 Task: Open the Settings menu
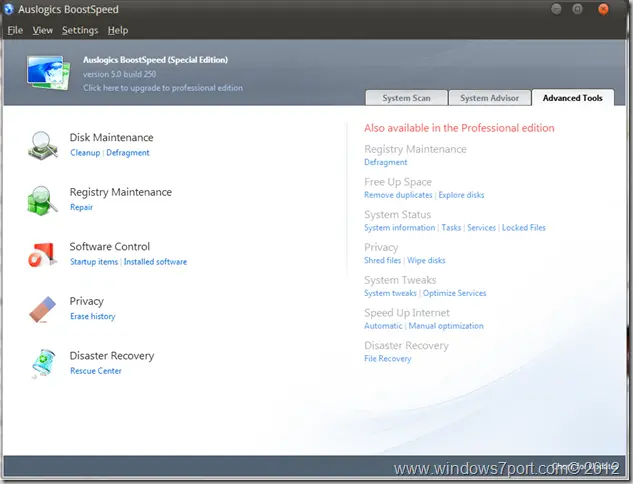pyautogui.click(x=80, y=30)
